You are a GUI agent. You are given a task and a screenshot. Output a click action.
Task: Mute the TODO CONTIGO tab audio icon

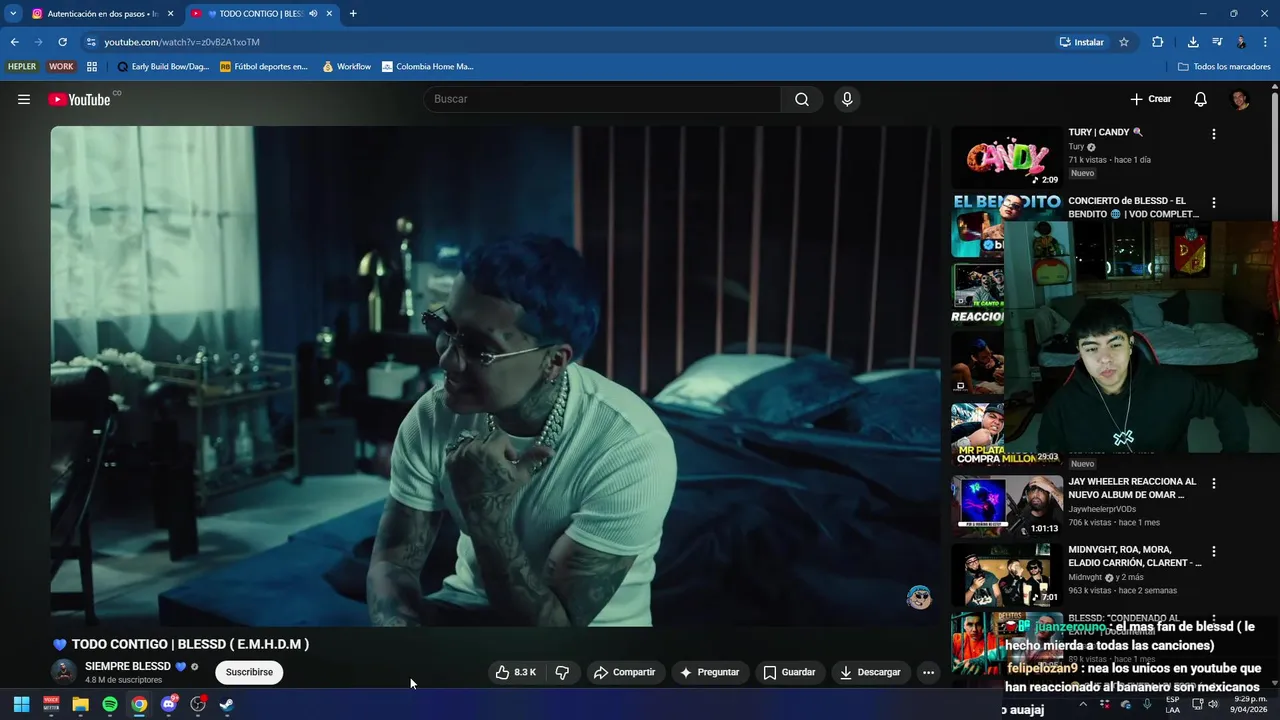pyautogui.click(x=313, y=14)
